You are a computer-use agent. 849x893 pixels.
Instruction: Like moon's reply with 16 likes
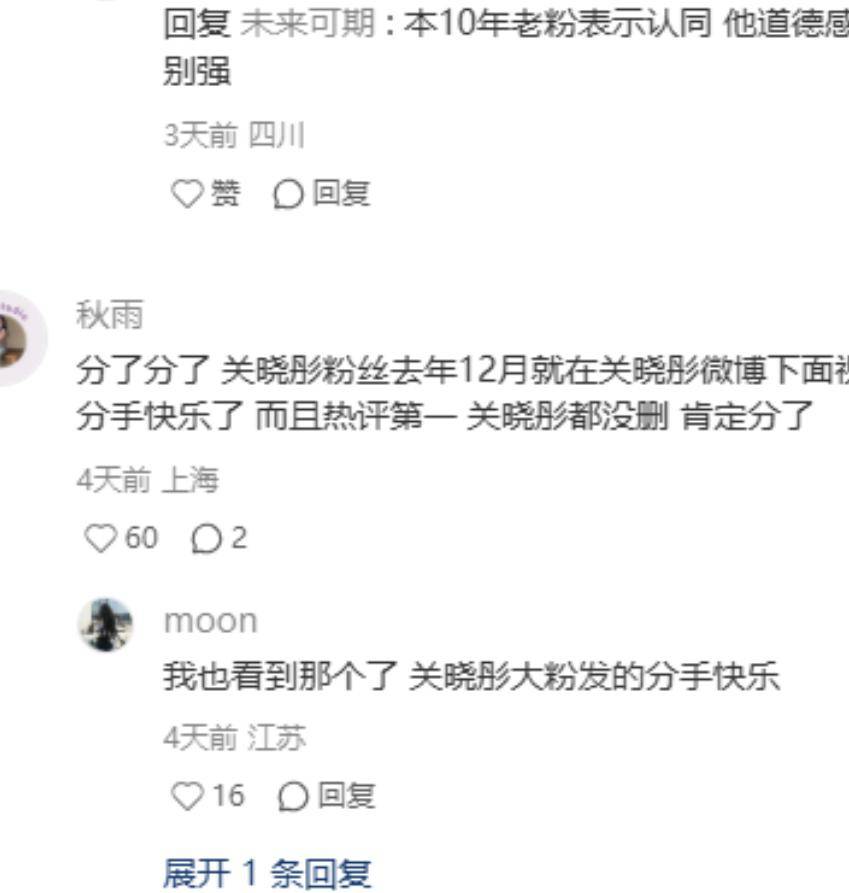tap(187, 796)
